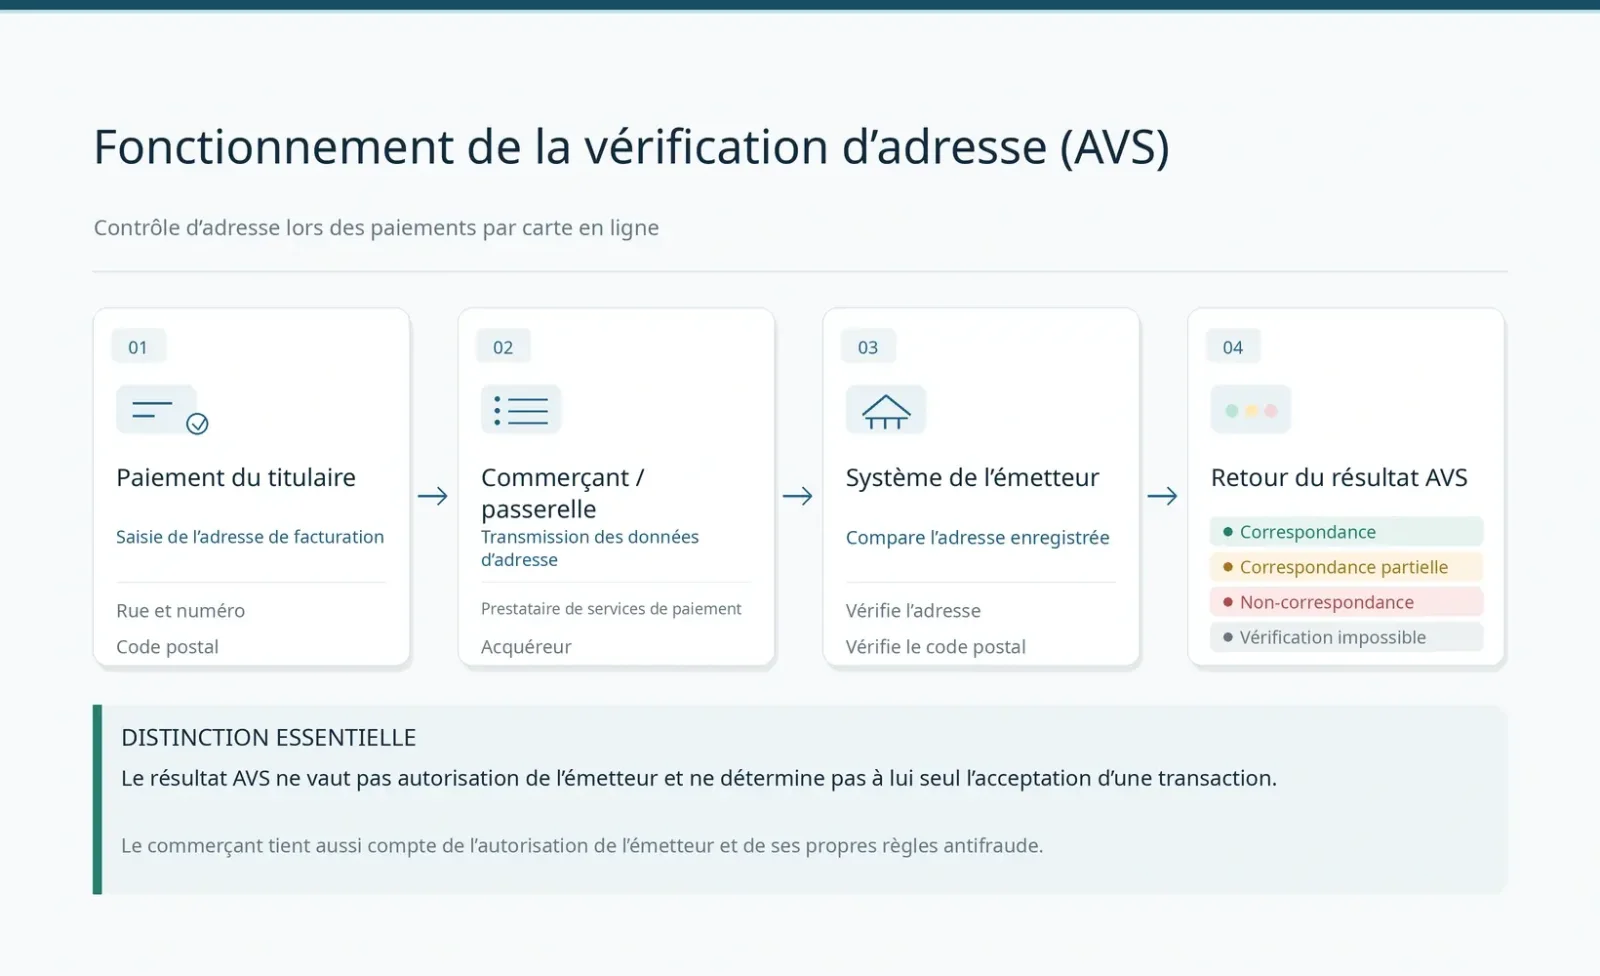The width and height of the screenshot is (1600, 976).
Task: Click the bank building icon in card 03
Action: tap(886, 410)
